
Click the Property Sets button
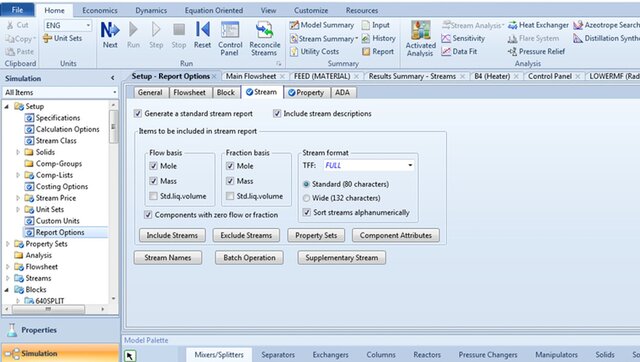[x=316, y=235]
